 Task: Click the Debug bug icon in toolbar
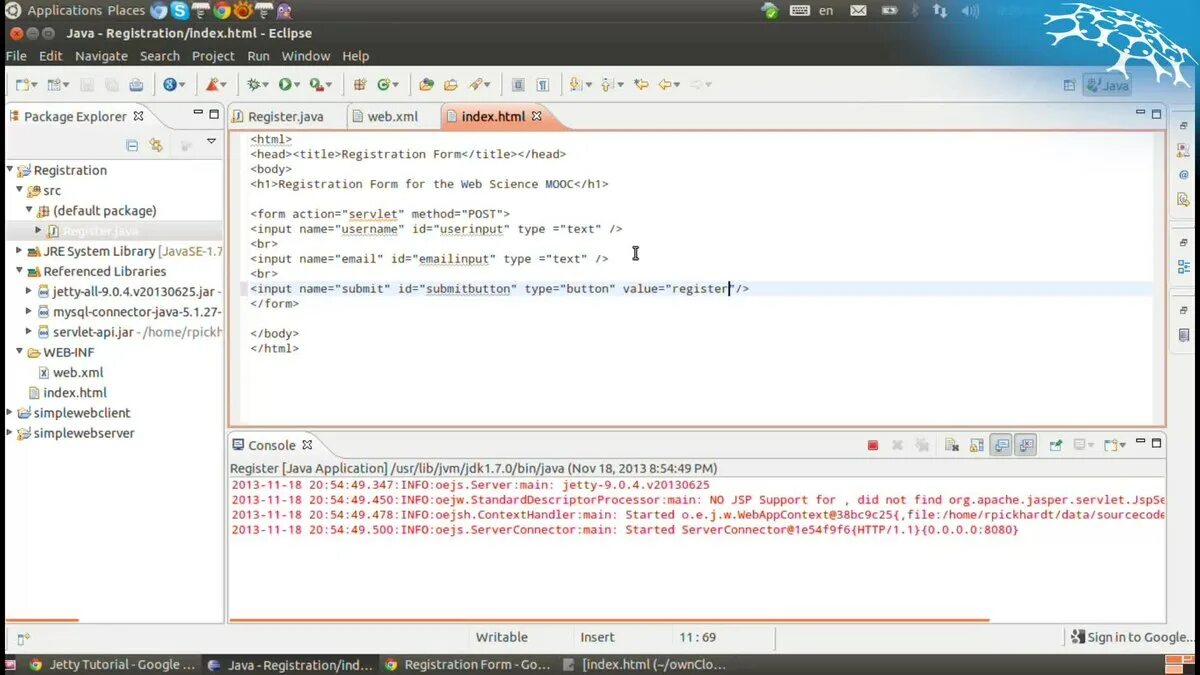[253, 85]
